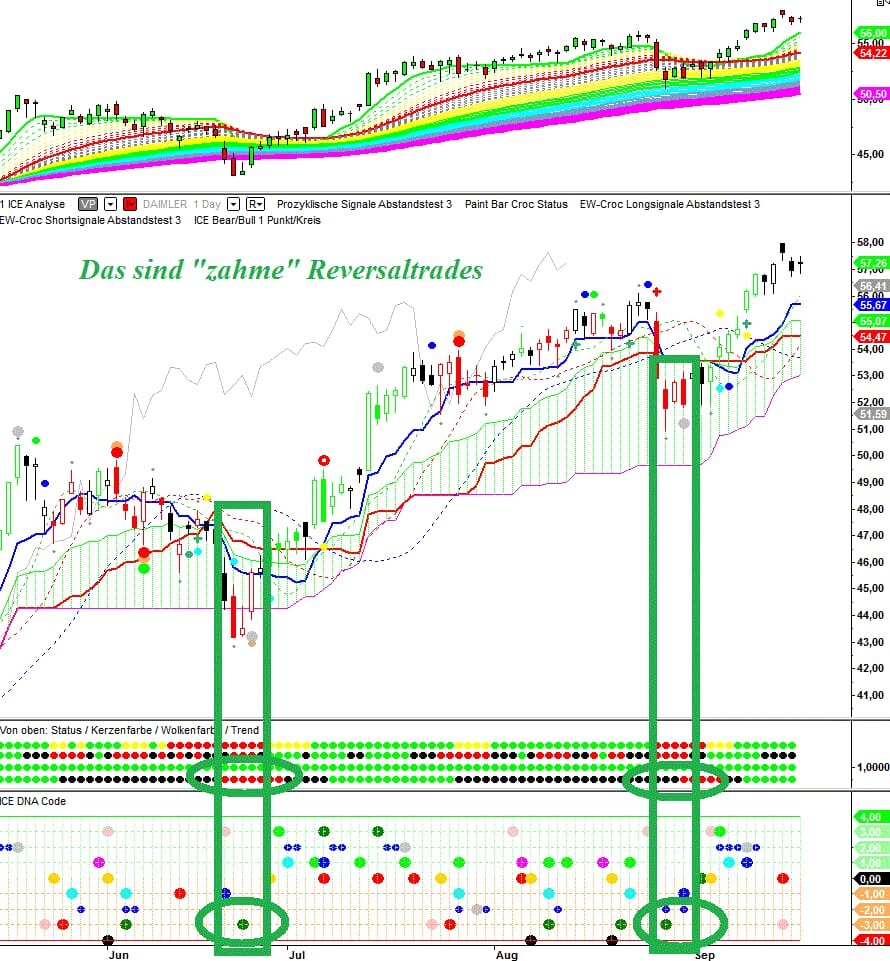Select ICE Bear/Bull 1 Punkt/Kreis label
The width and height of the screenshot is (890, 961).
pos(257,220)
